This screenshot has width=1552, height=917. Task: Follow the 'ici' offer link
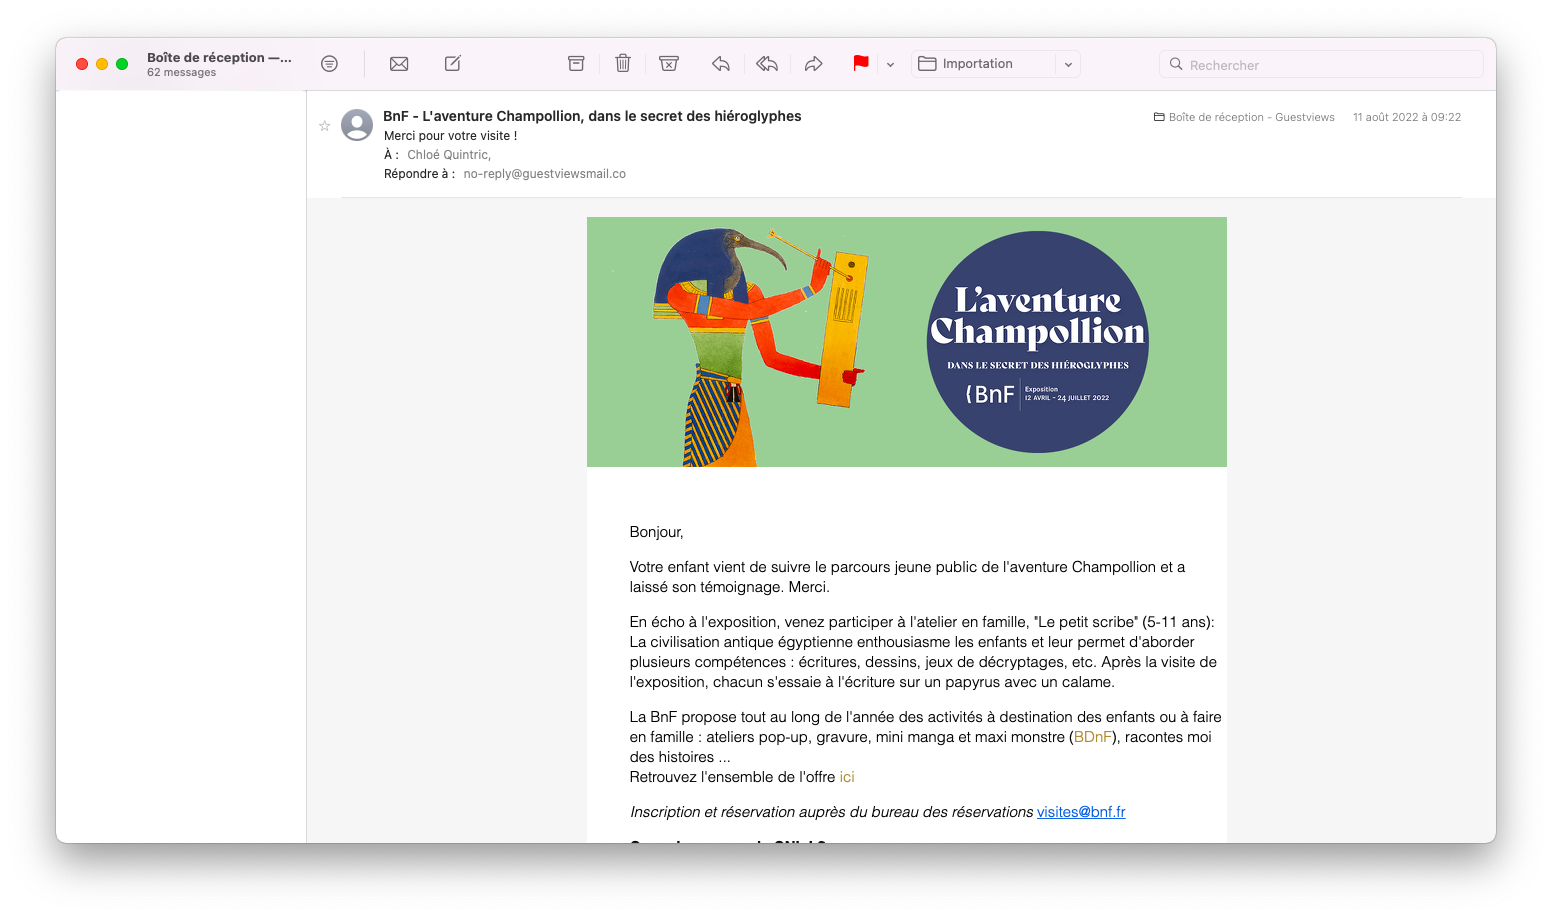[847, 777]
